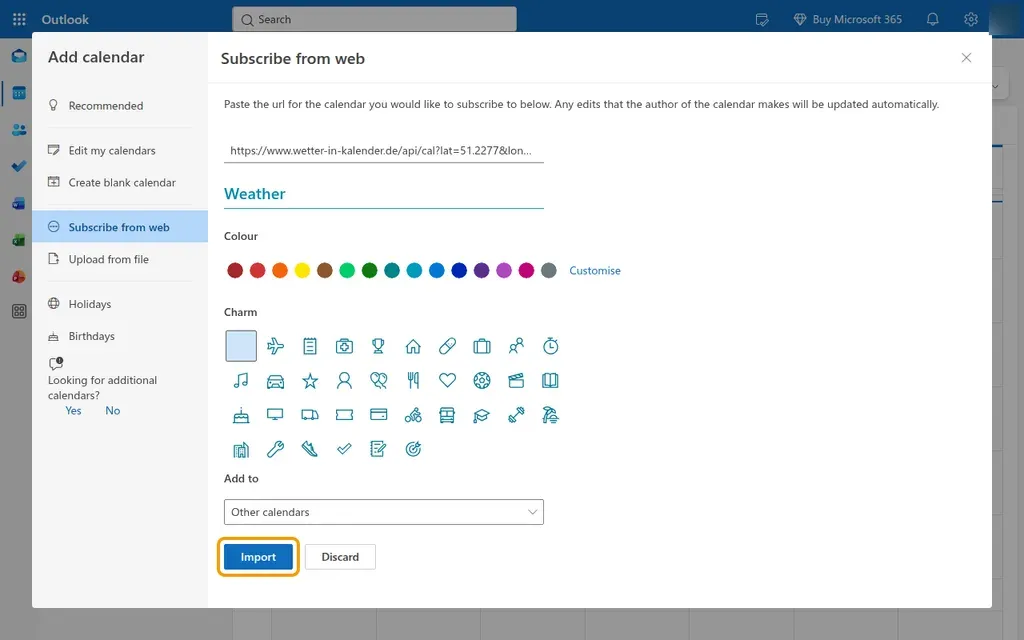Switch to Upload from file
The width and height of the screenshot is (1024, 640).
(x=120, y=259)
